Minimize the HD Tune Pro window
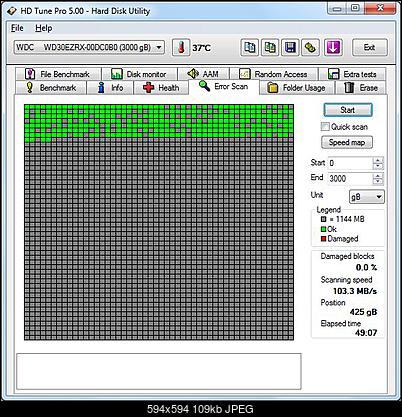402x417 pixels. [x=337, y=8]
